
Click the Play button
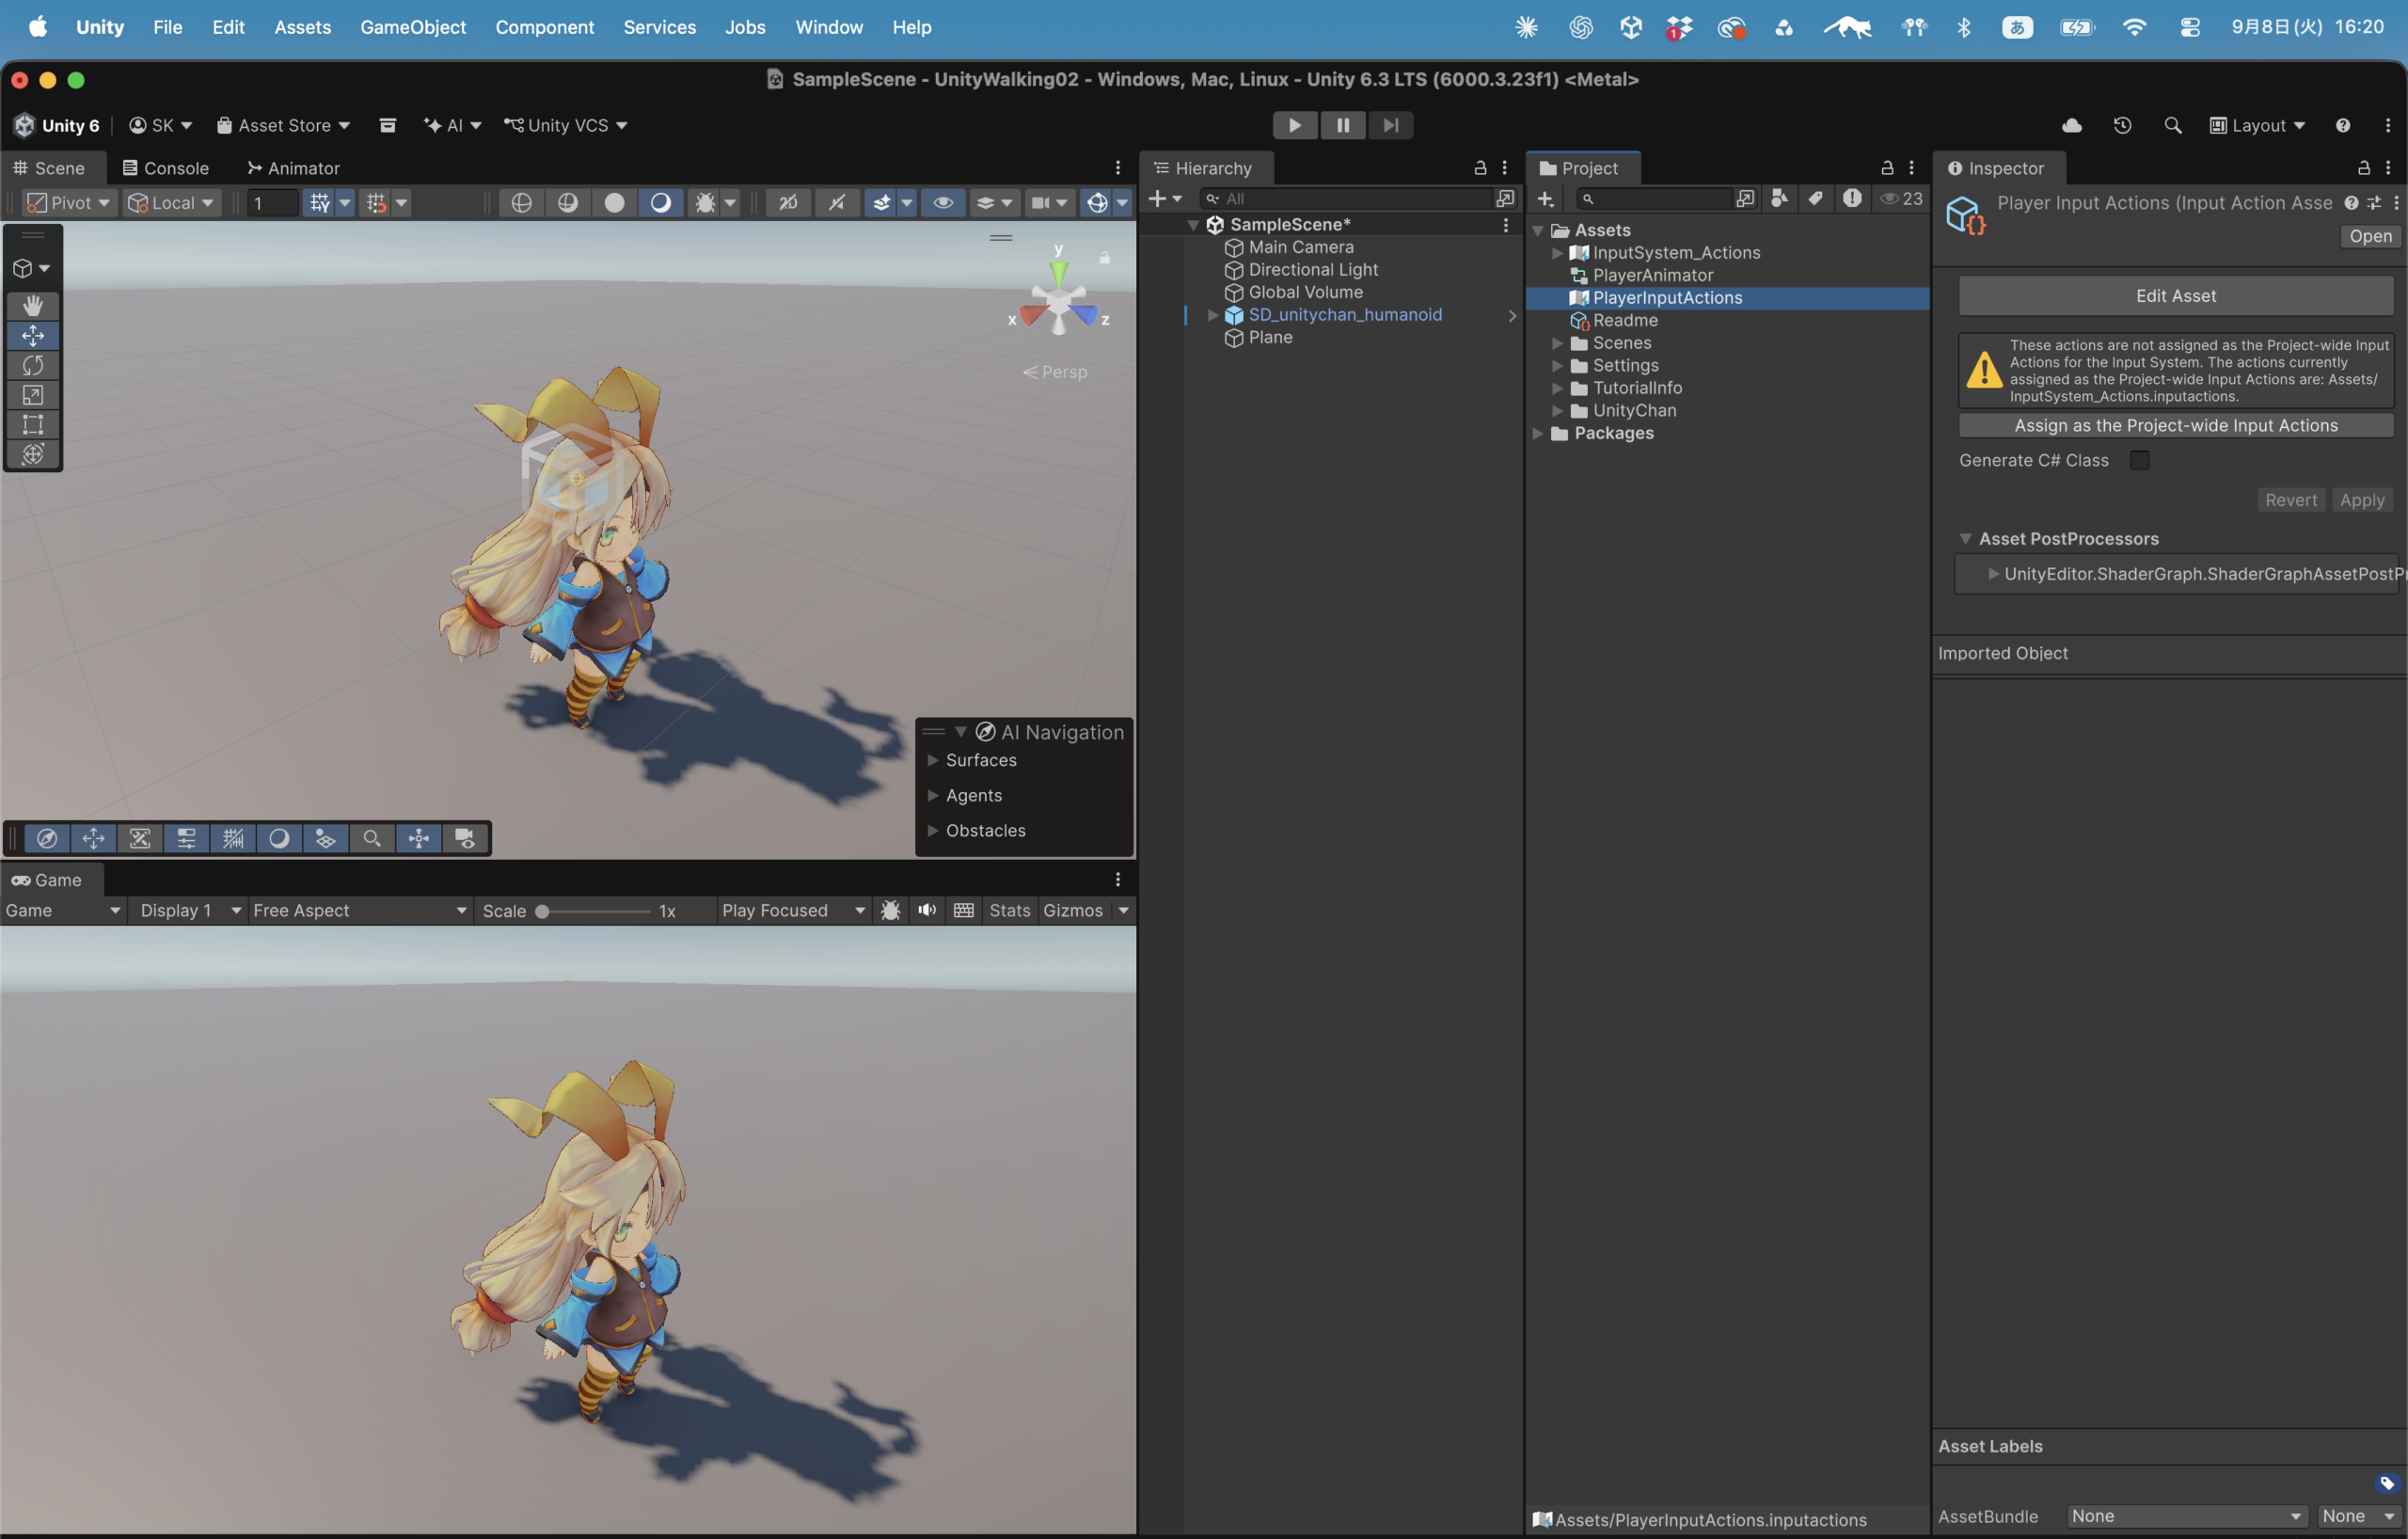tap(1294, 125)
